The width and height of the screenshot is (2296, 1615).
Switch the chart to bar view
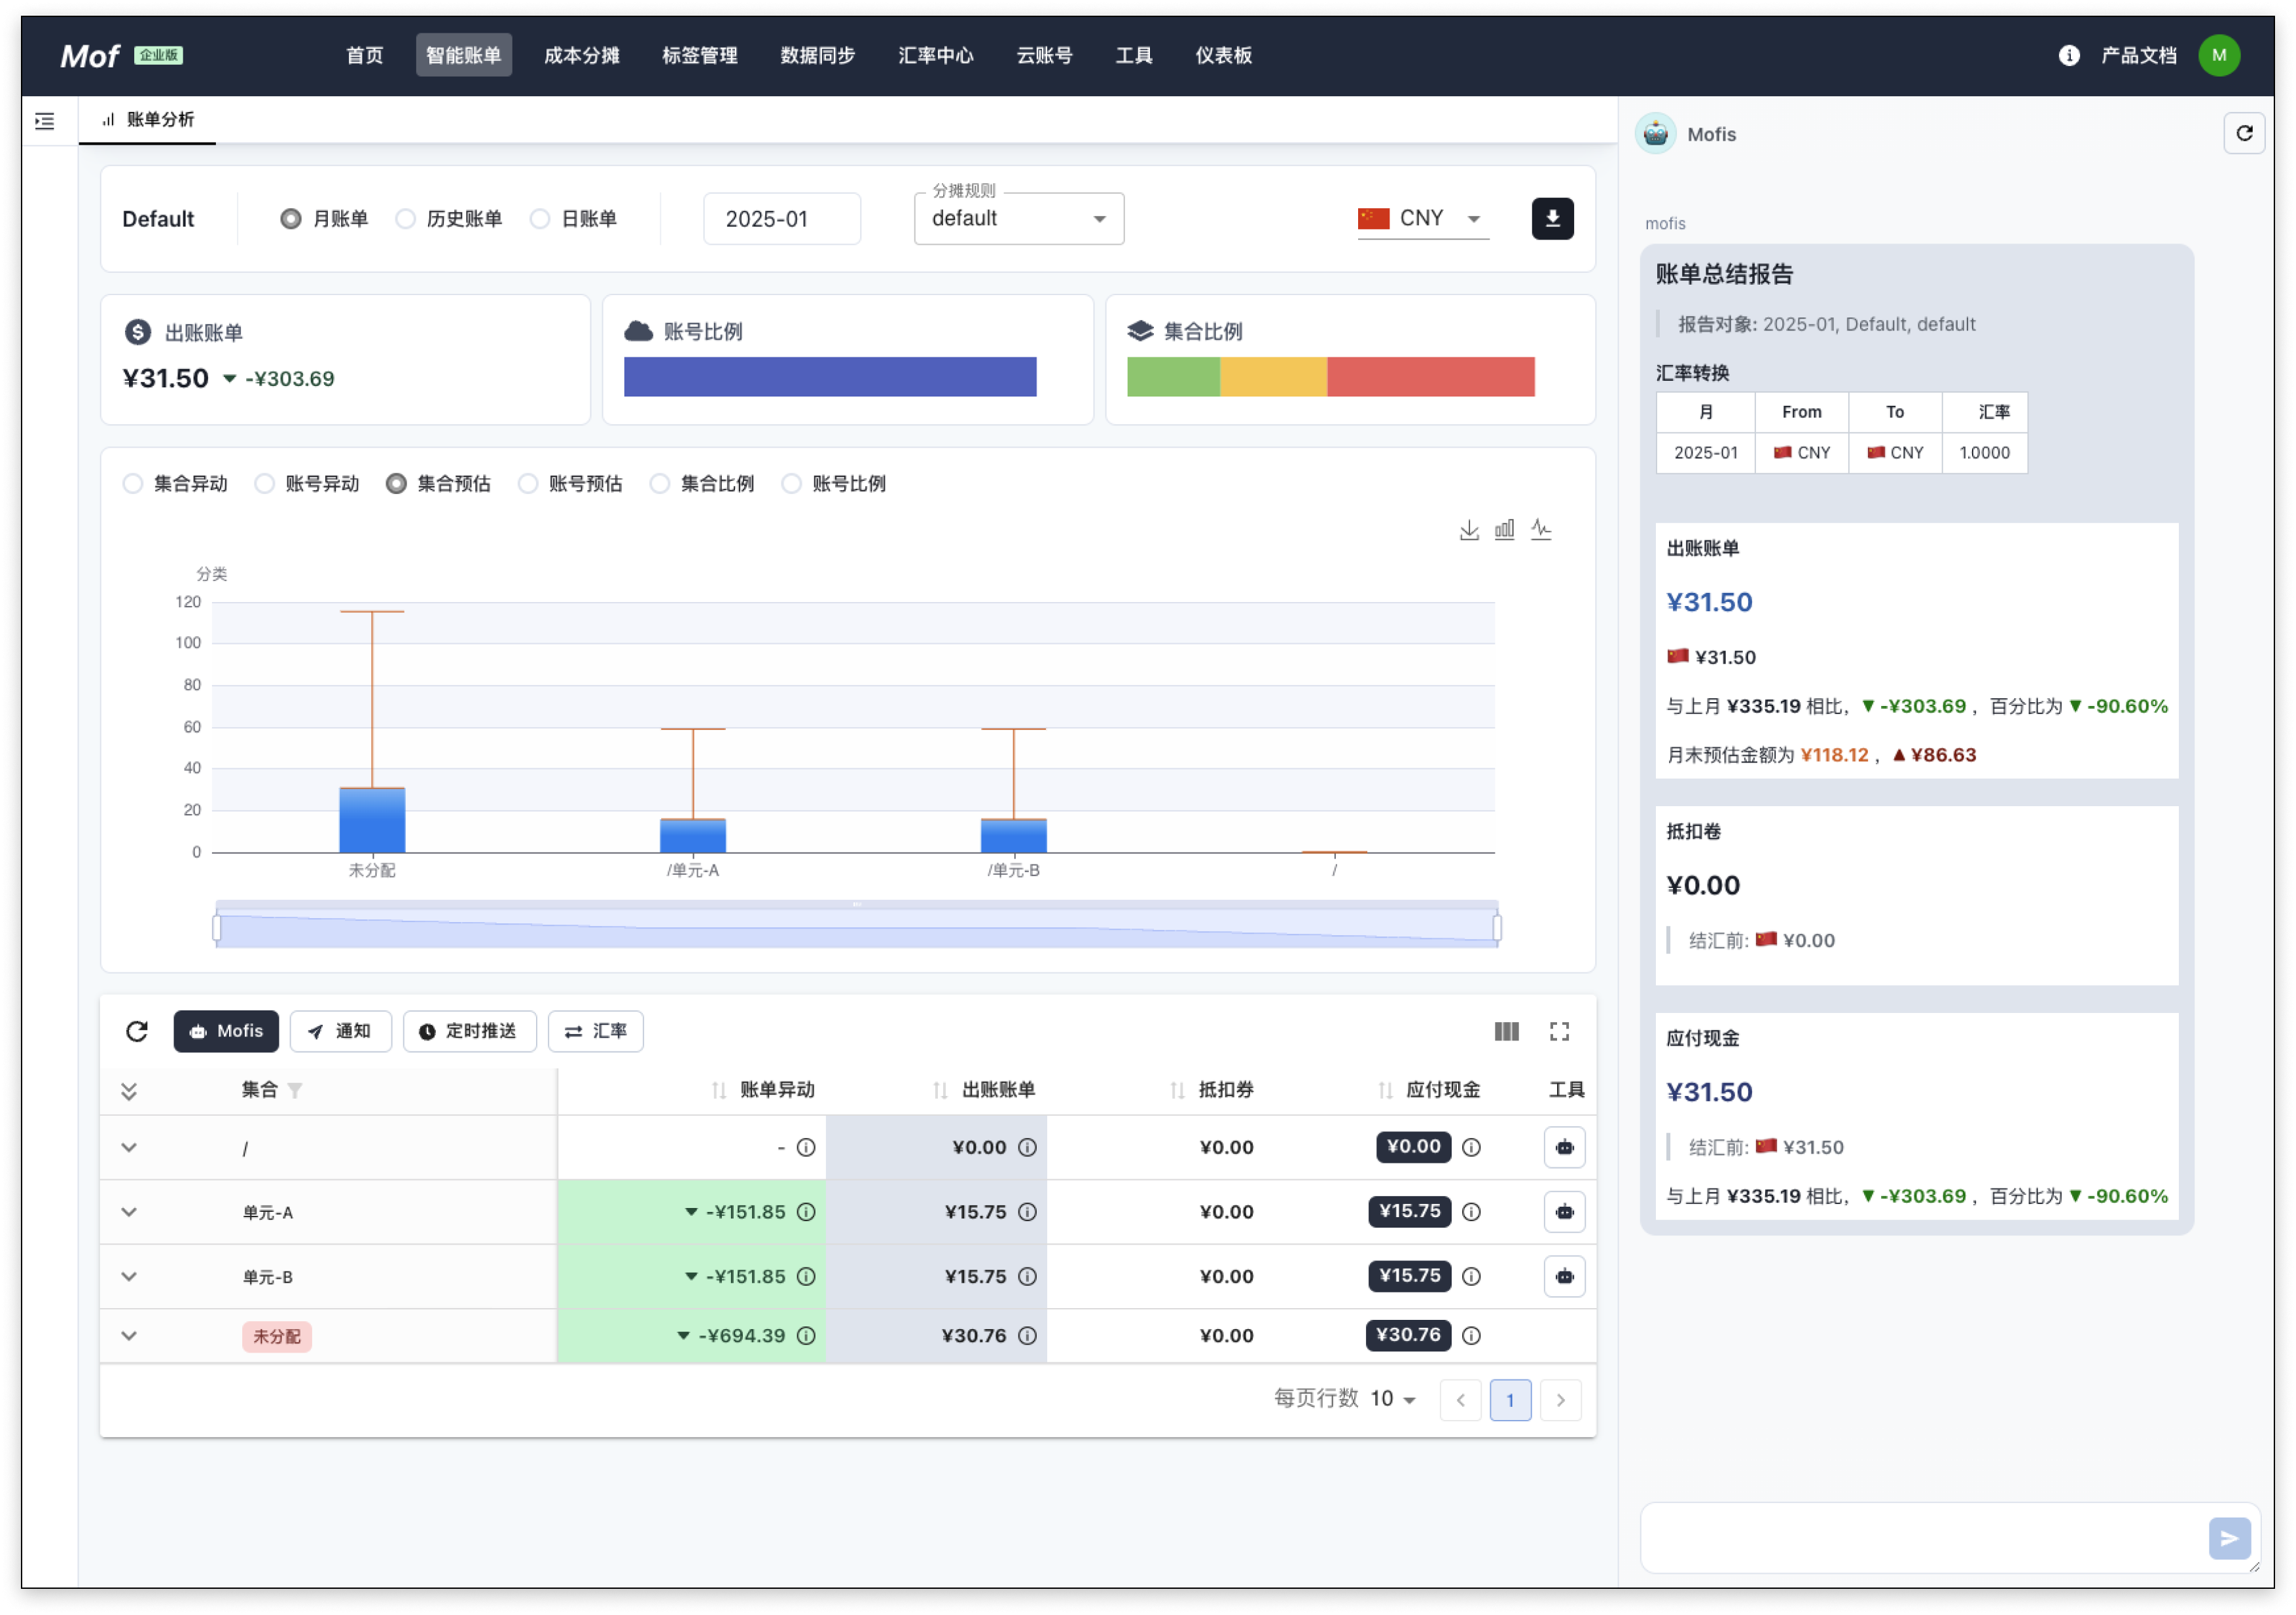(1505, 530)
